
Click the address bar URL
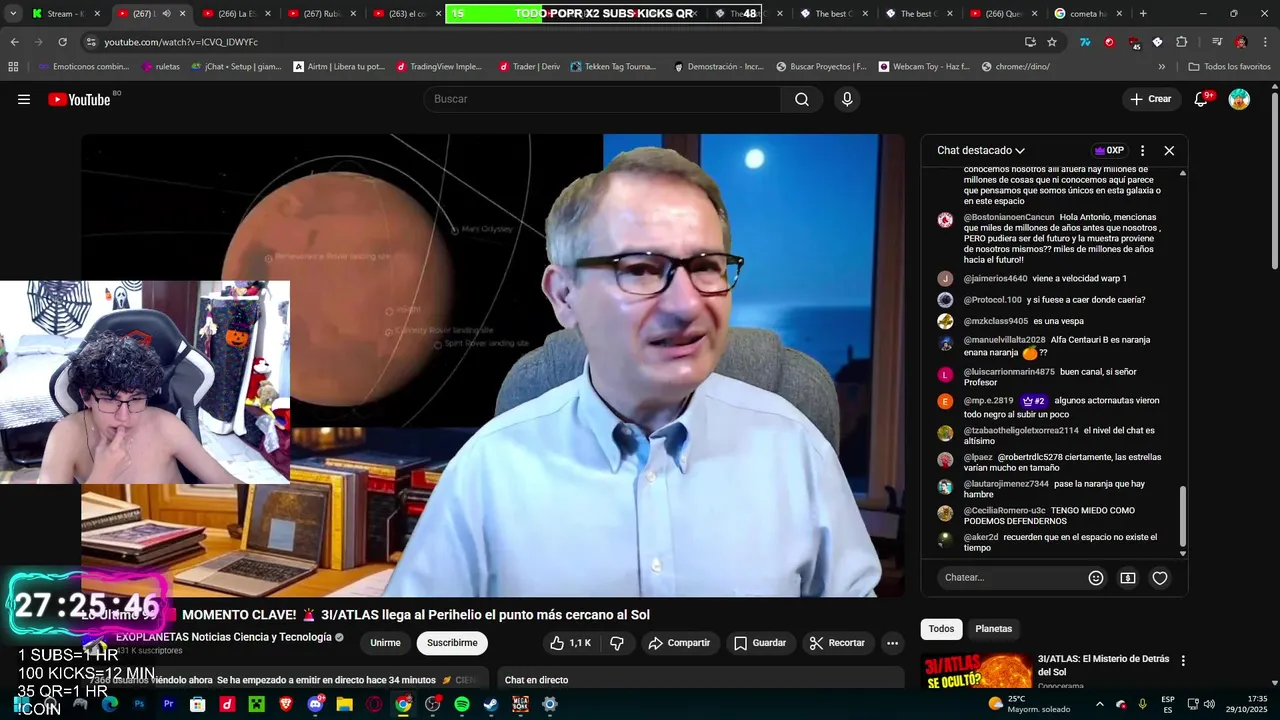(181, 42)
